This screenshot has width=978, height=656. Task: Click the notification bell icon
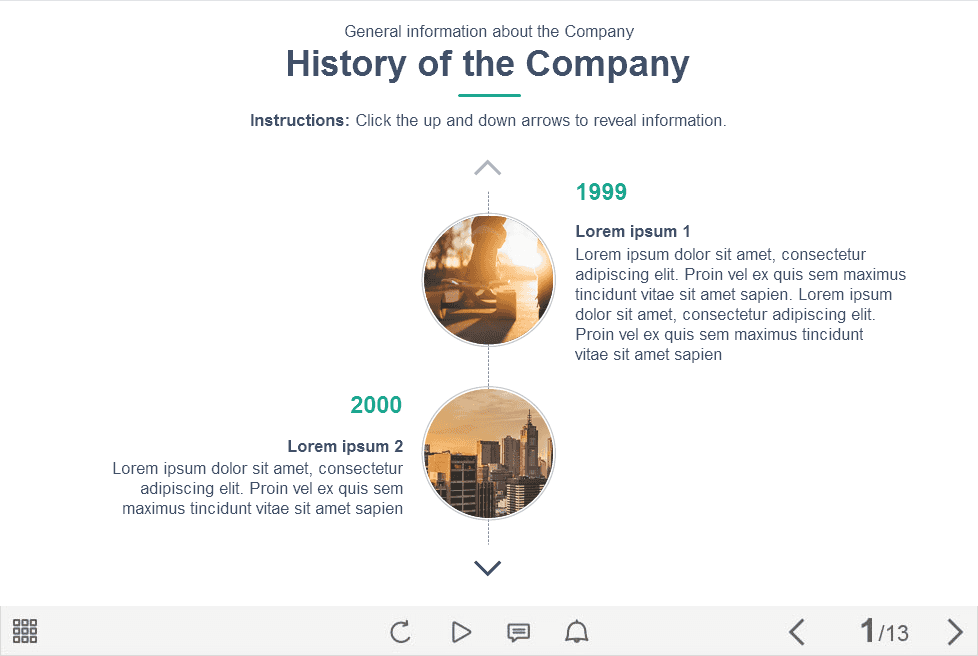tap(577, 632)
